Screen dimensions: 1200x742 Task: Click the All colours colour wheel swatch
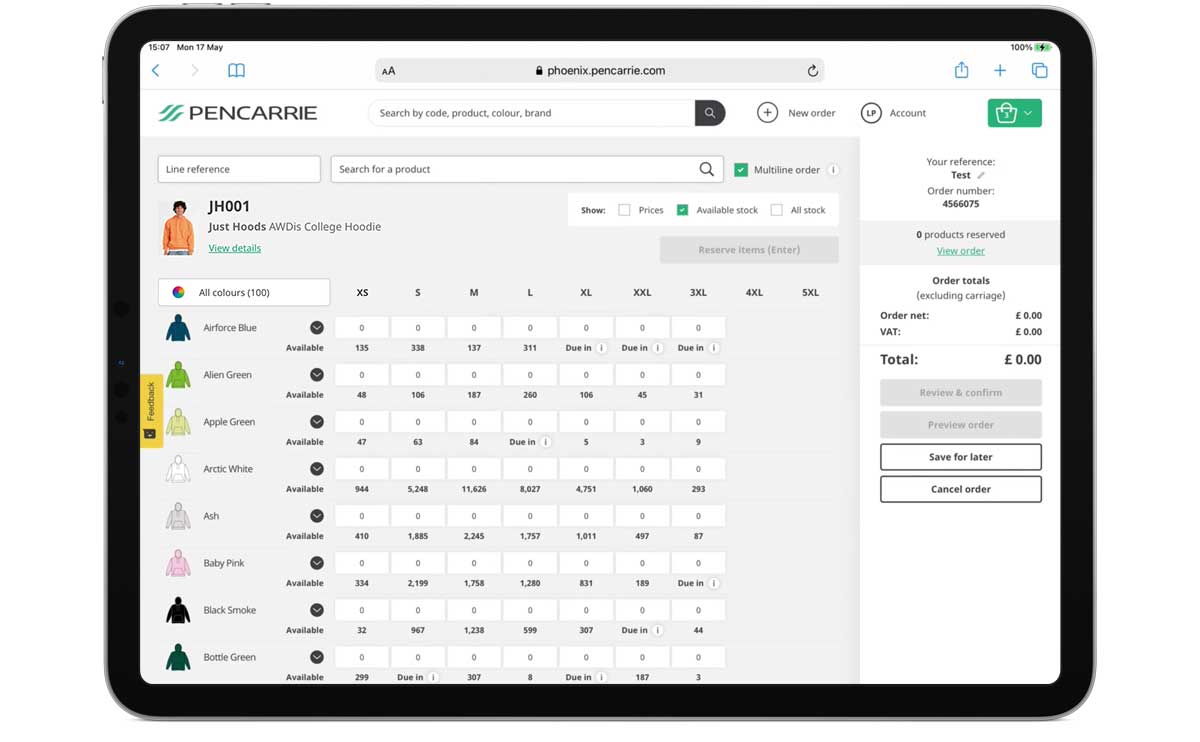click(178, 293)
